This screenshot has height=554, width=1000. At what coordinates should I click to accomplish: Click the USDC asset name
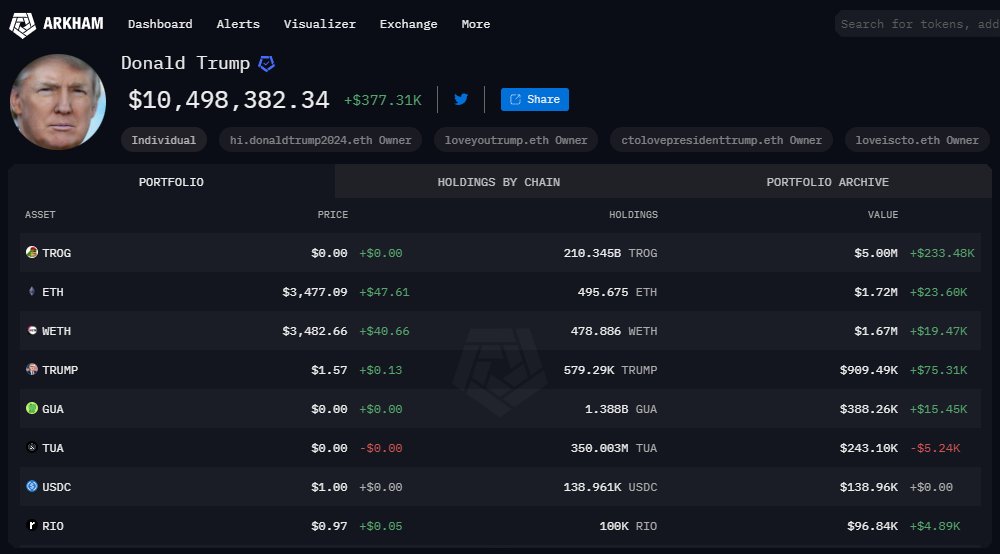[56, 487]
